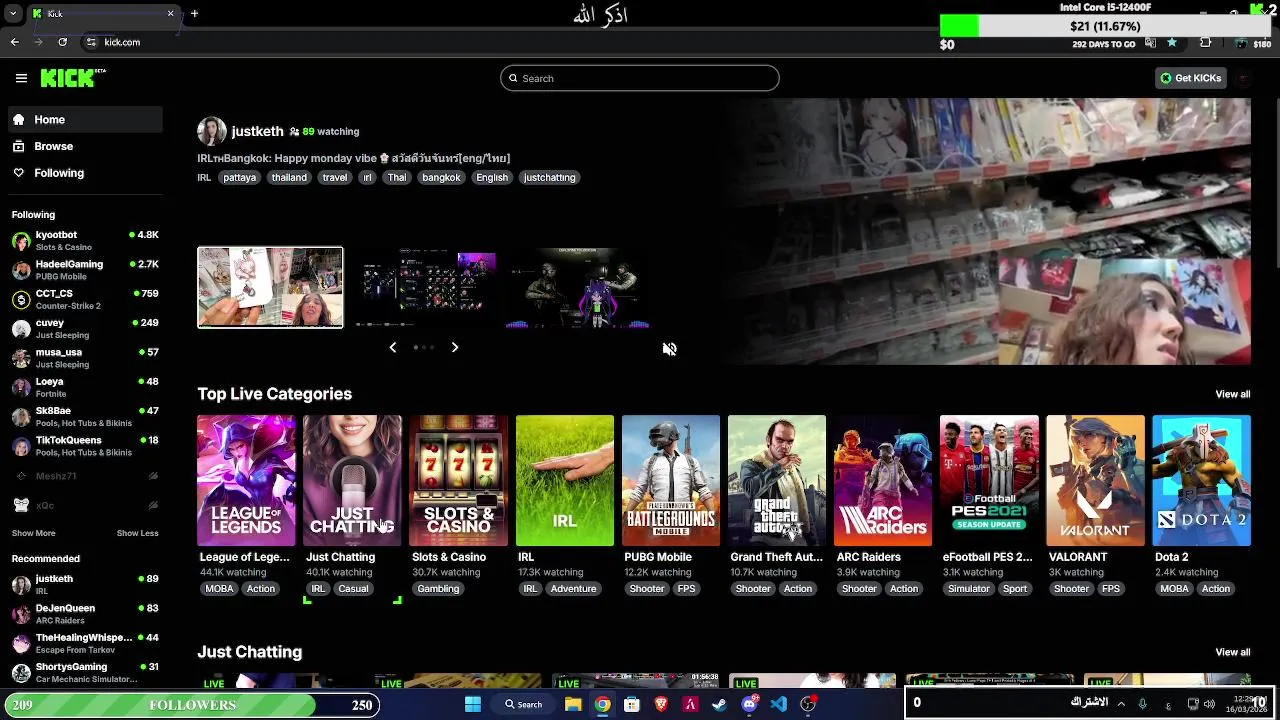Select the second featured stream thumbnail
Viewport: 1280px width, 720px height.
coord(426,287)
